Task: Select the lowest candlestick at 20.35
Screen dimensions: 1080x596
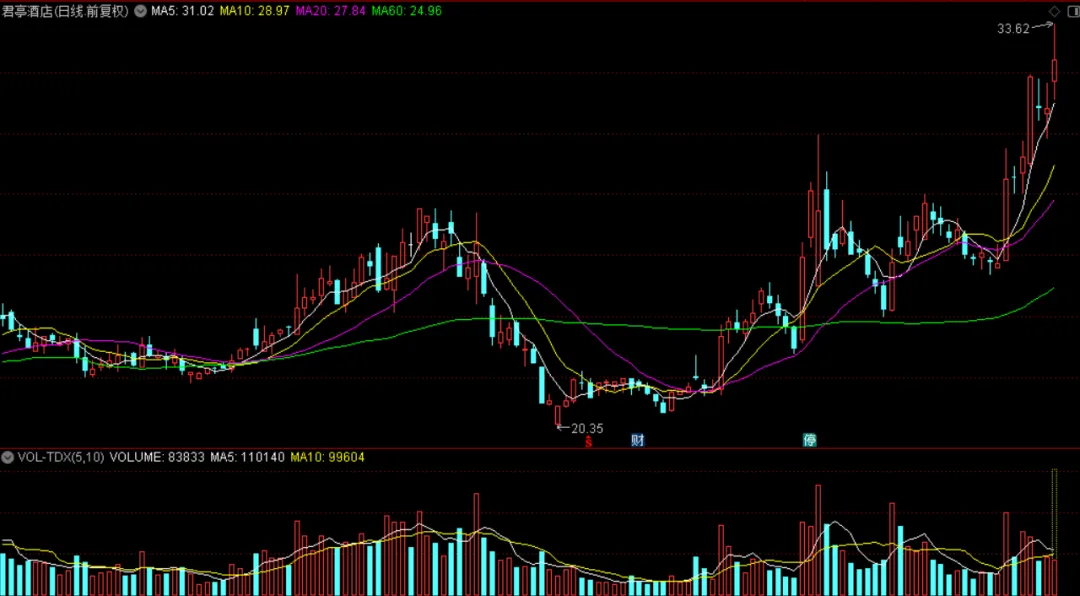Action: [x=557, y=416]
